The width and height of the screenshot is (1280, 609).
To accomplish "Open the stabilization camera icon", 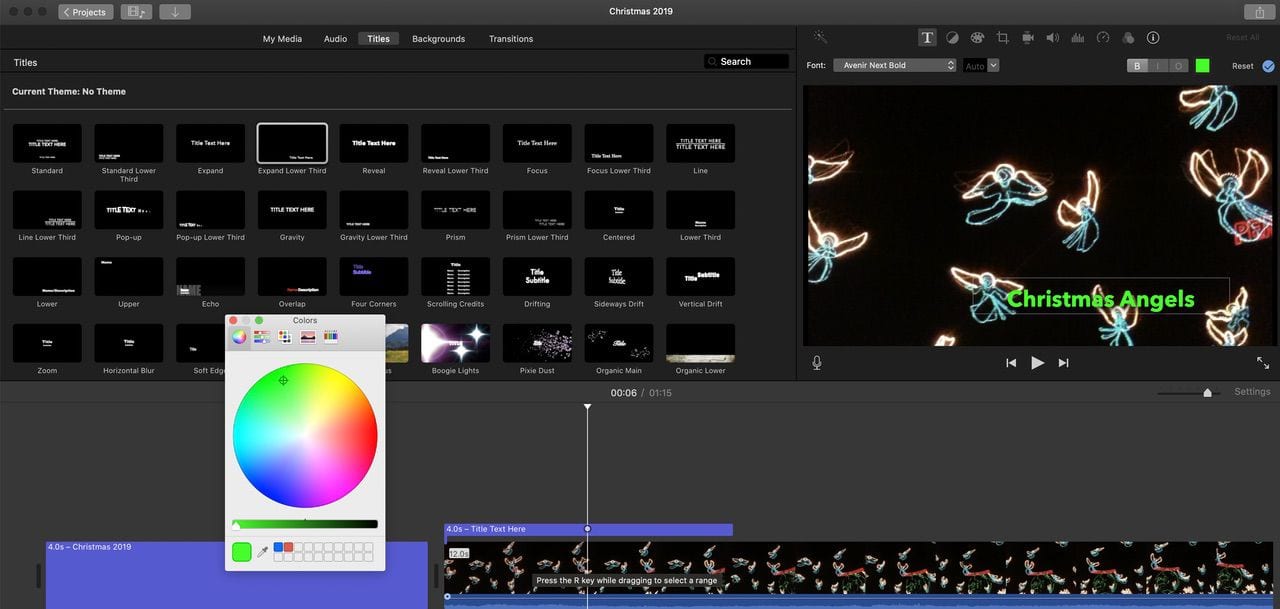I will click(x=1027, y=38).
